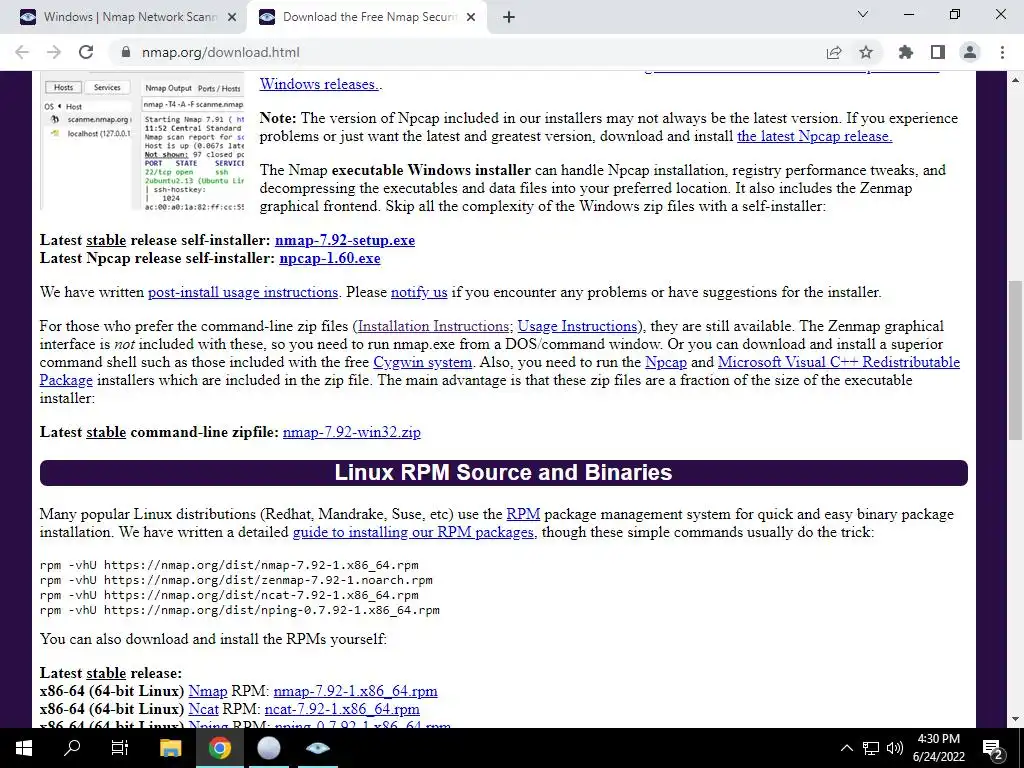Click the zenmap-7.92-1.noarch.rpm command line
This screenshot has width=1024, height=768.
(236, 580)
